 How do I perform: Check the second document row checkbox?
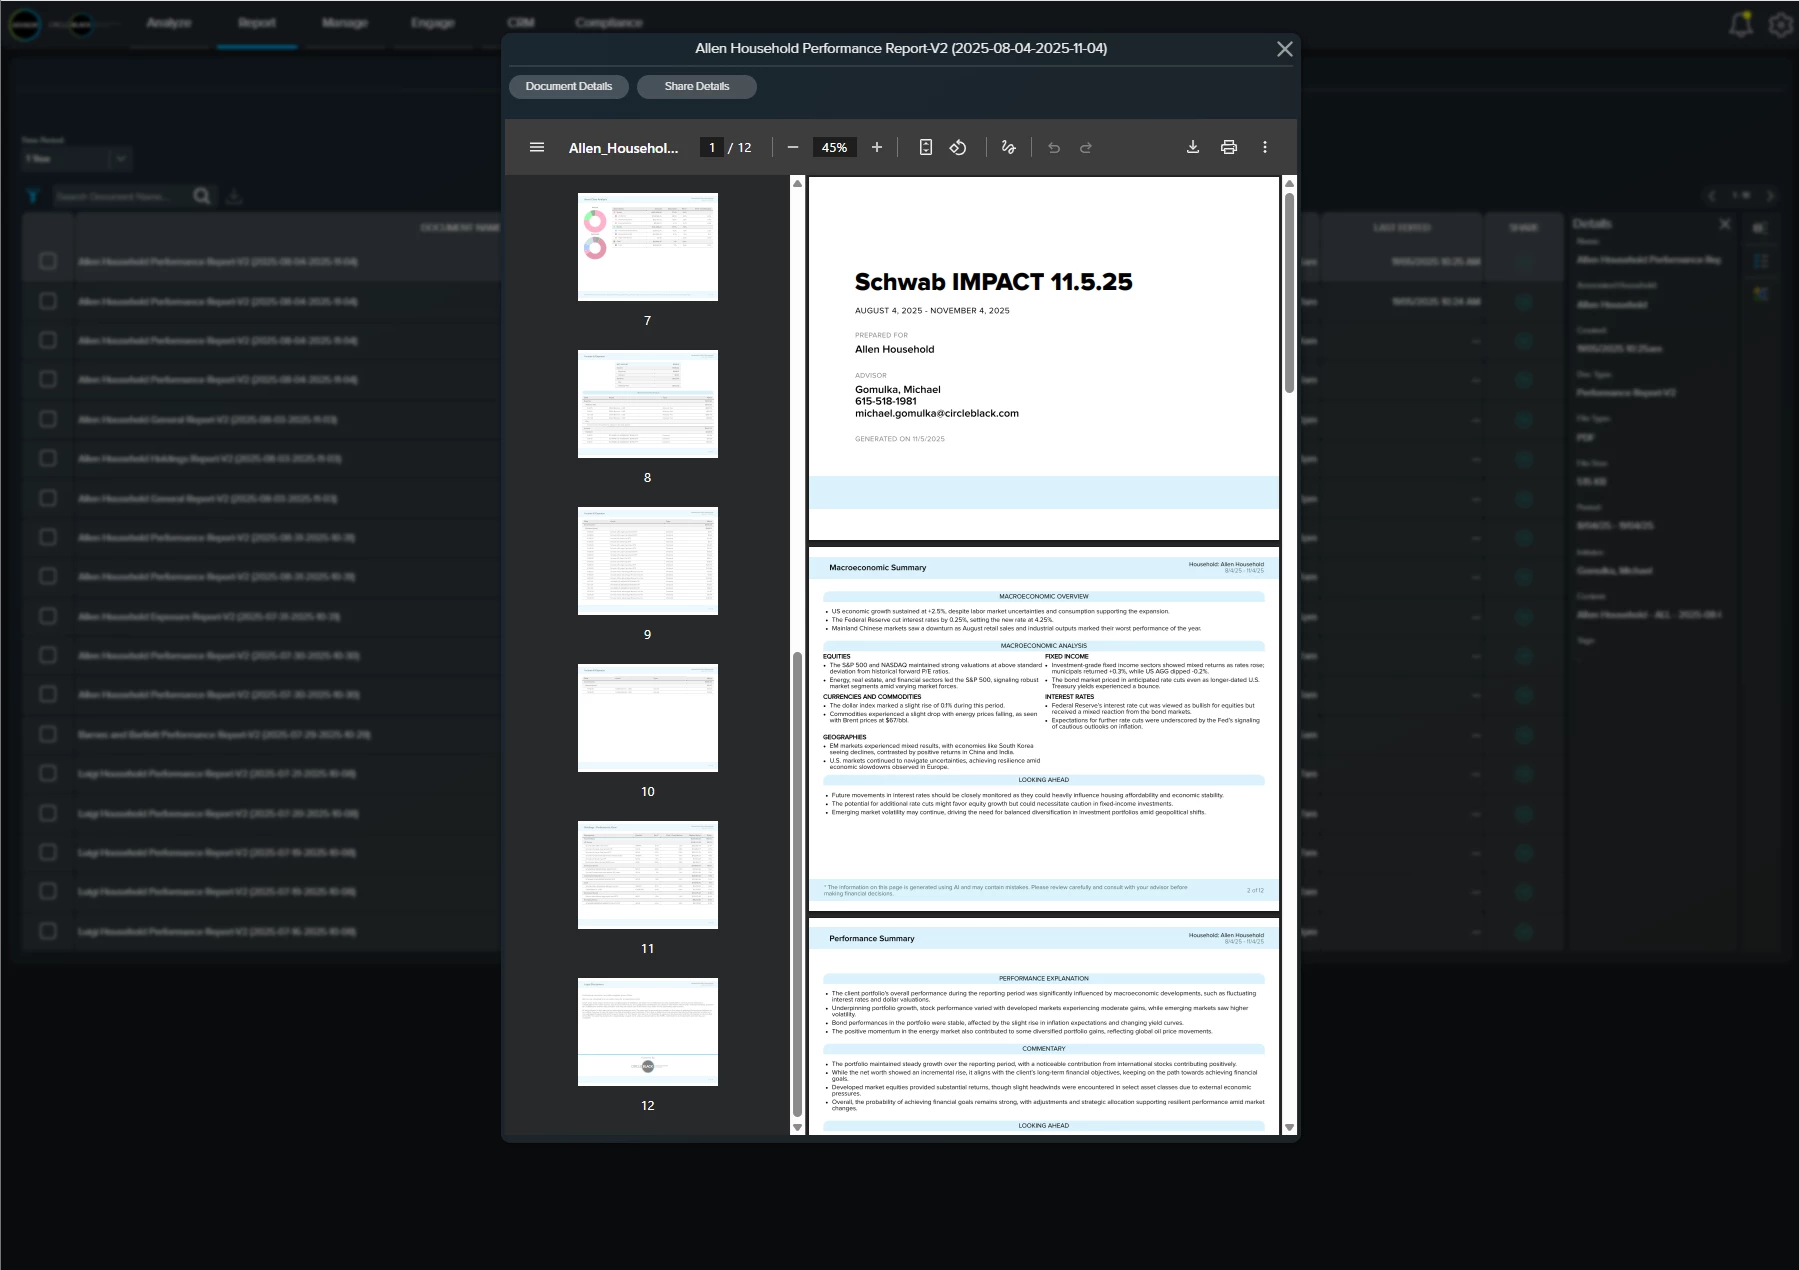coord(48,301)
